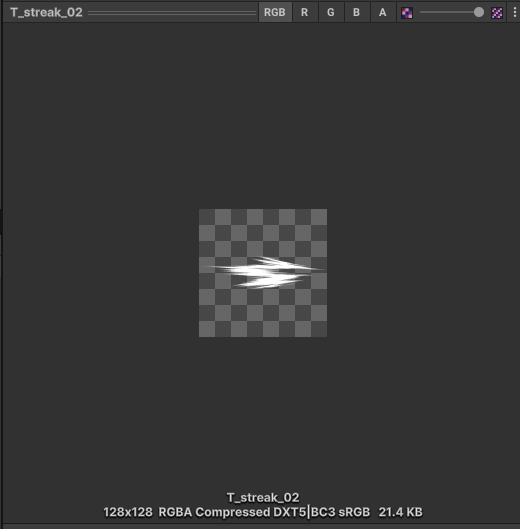The height and width of the screenshot is (529, 520).
Task: Click the T_streak_02 label below the preview
Action: tap(263, 497)
